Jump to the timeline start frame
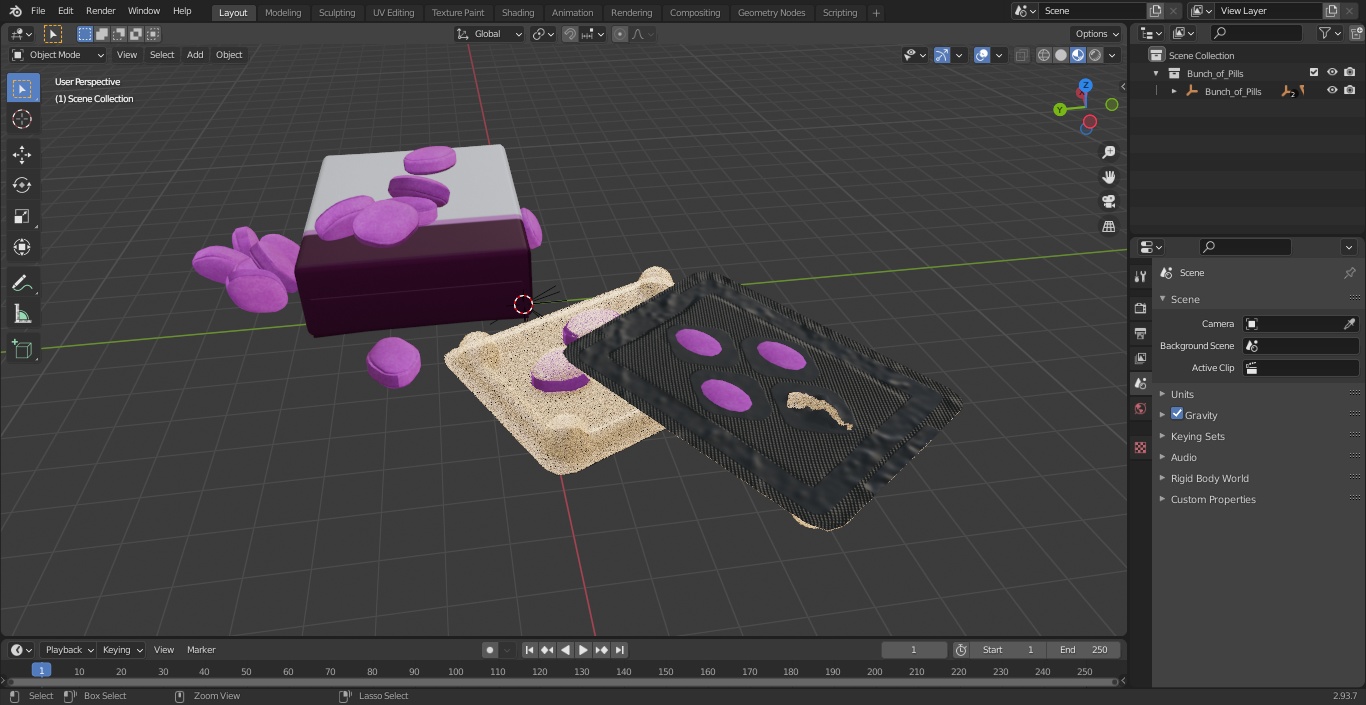 (x=530, y=650)
